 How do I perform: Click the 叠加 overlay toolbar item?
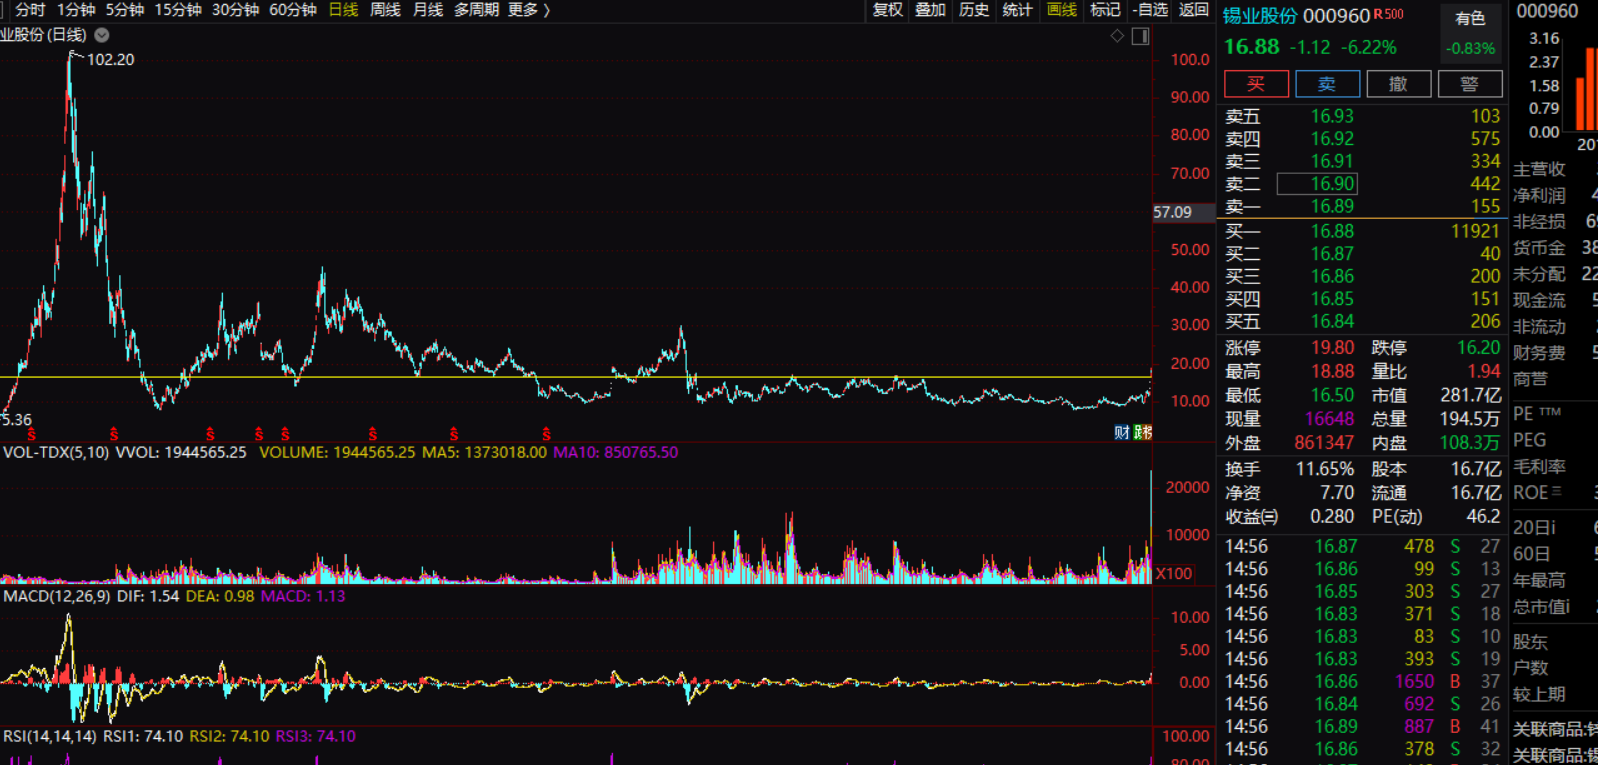click(930, 10)
